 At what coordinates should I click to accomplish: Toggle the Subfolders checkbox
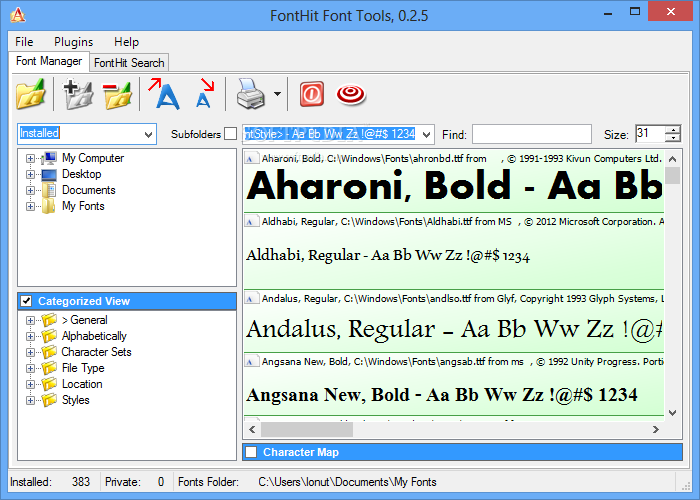230,133
